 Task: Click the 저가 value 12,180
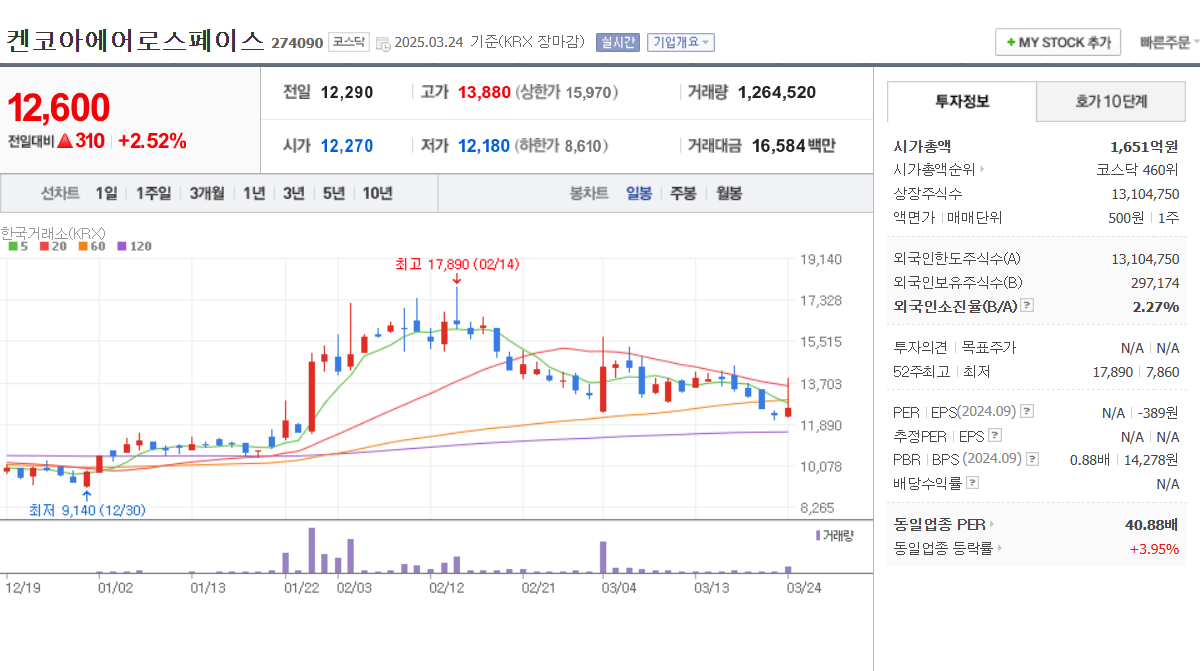coord(484,146)
